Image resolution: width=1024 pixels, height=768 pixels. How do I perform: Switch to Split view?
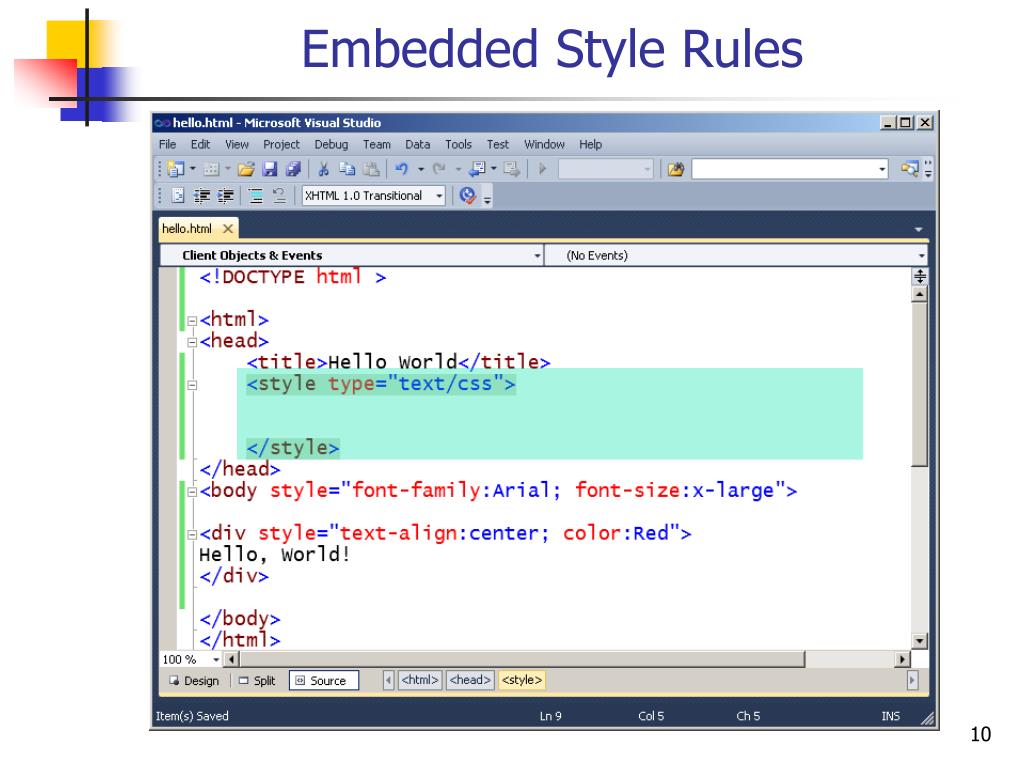[x=257, y=680]
